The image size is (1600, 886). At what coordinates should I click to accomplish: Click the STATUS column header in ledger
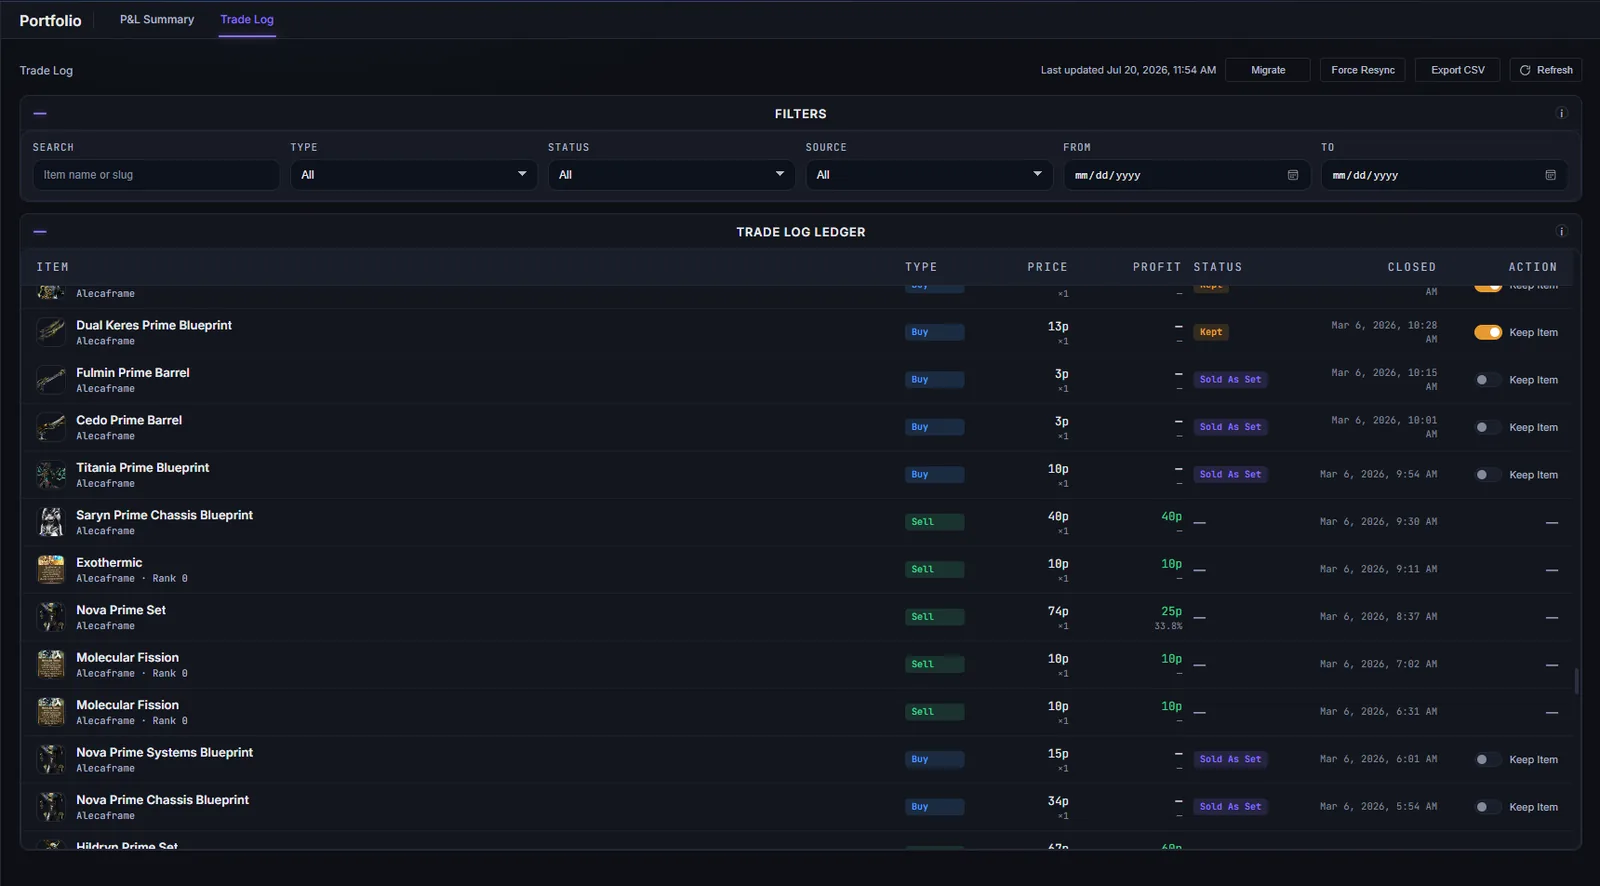tap(1218, 267)
